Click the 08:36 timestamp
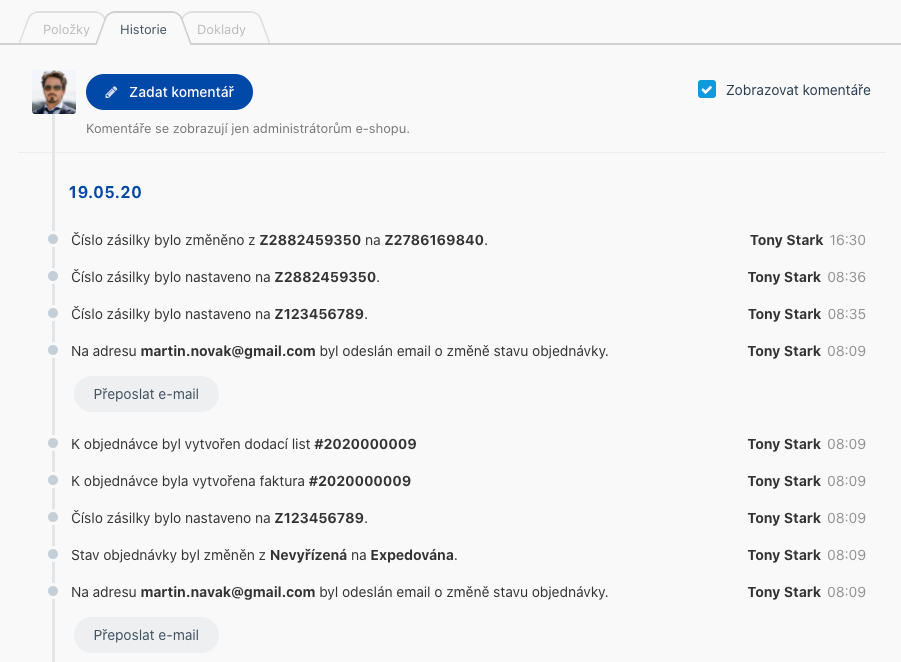The image size is (901, 662). [x=846, y=277]
